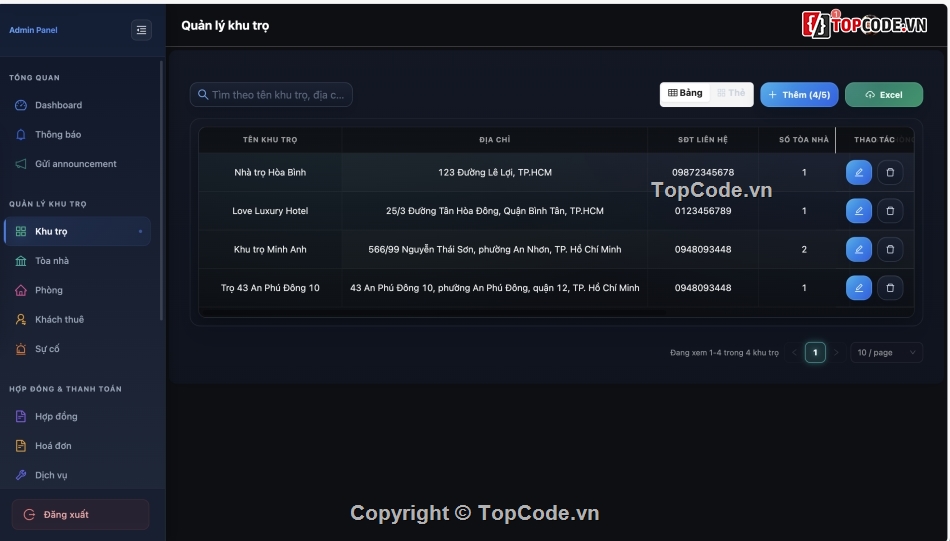950x541 pixels.
Task: Open the 10 / page size dropdown
Action: [886, 353]
